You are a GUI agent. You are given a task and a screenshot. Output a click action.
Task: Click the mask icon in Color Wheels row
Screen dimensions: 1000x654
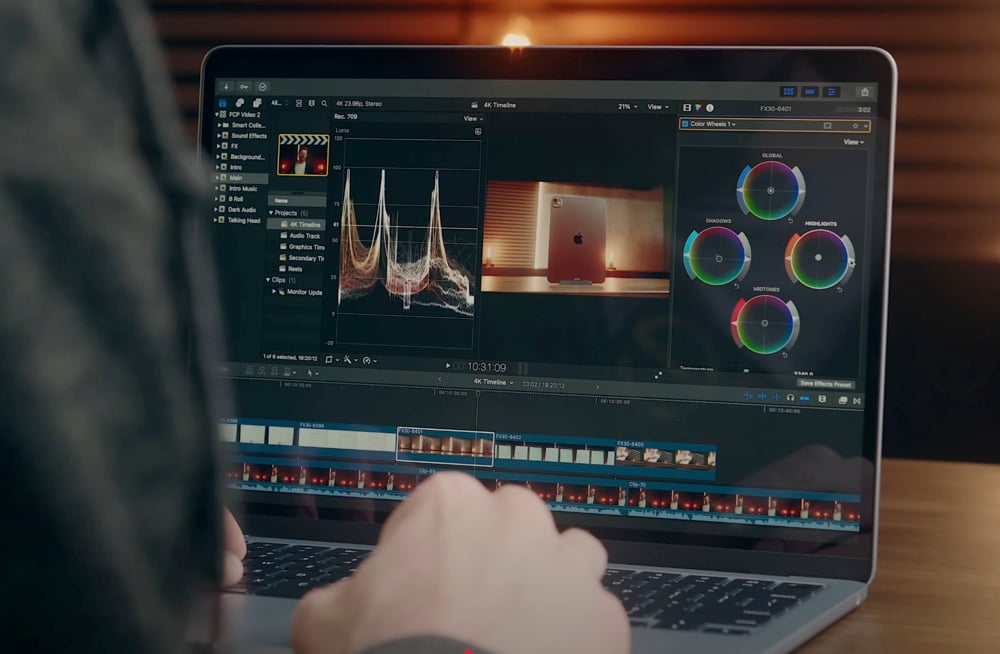[827, 126]
